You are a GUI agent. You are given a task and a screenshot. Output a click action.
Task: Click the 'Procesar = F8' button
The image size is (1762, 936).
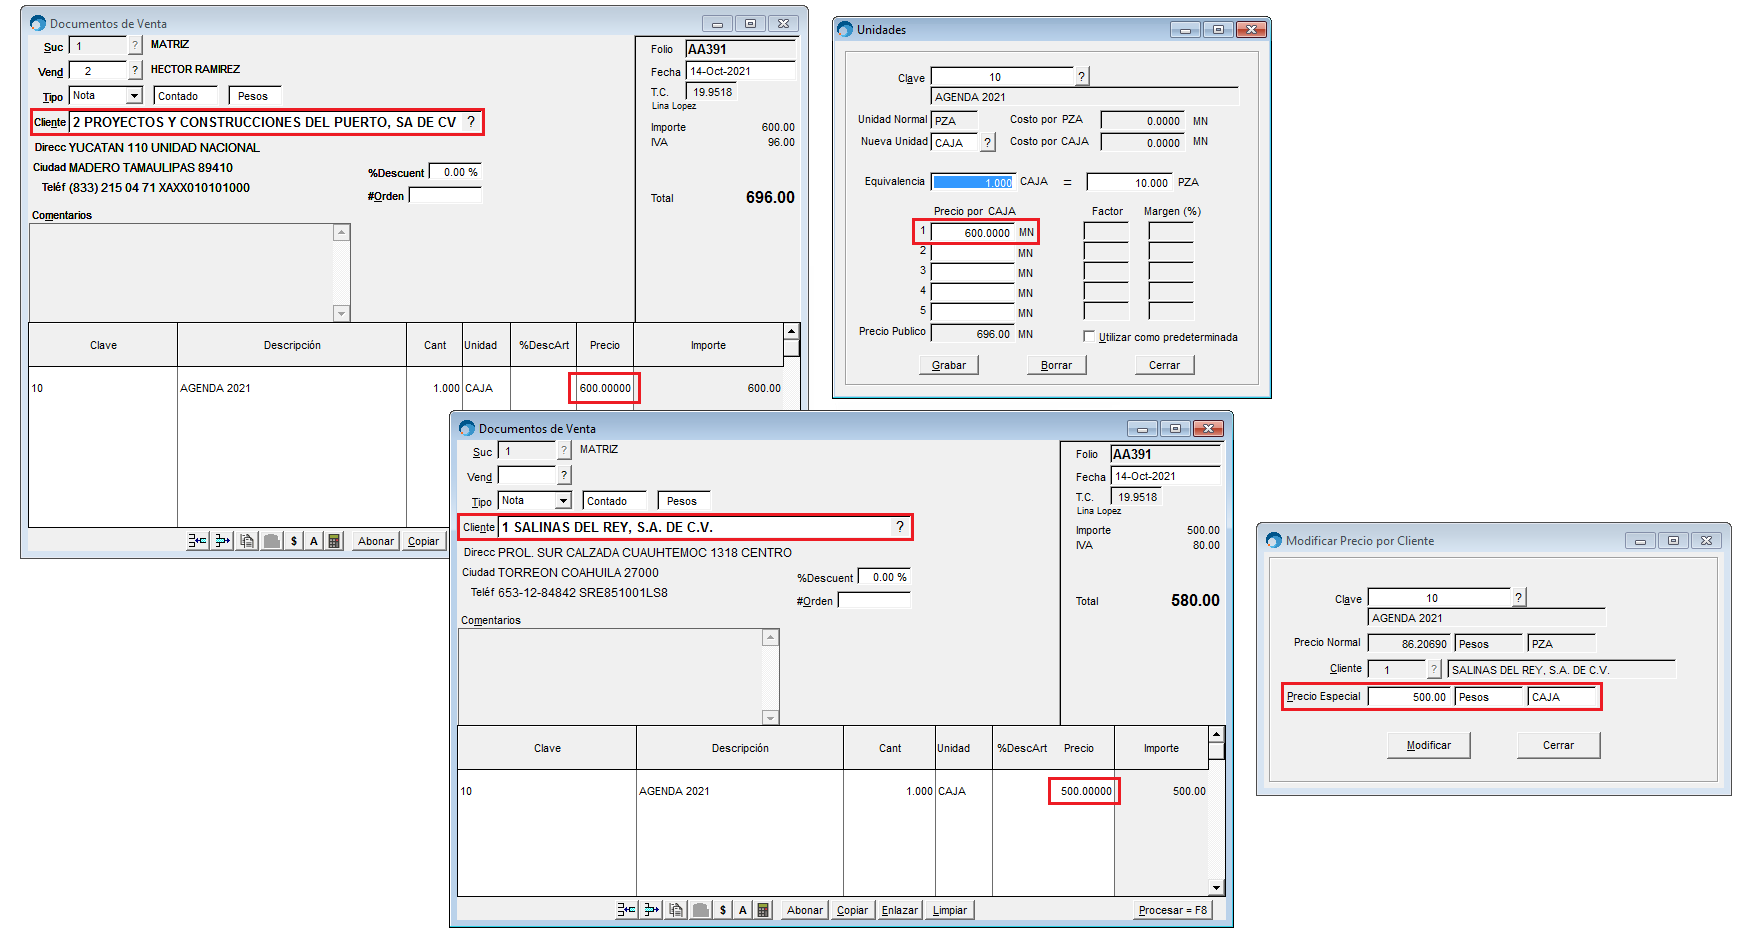[1173, 910]
